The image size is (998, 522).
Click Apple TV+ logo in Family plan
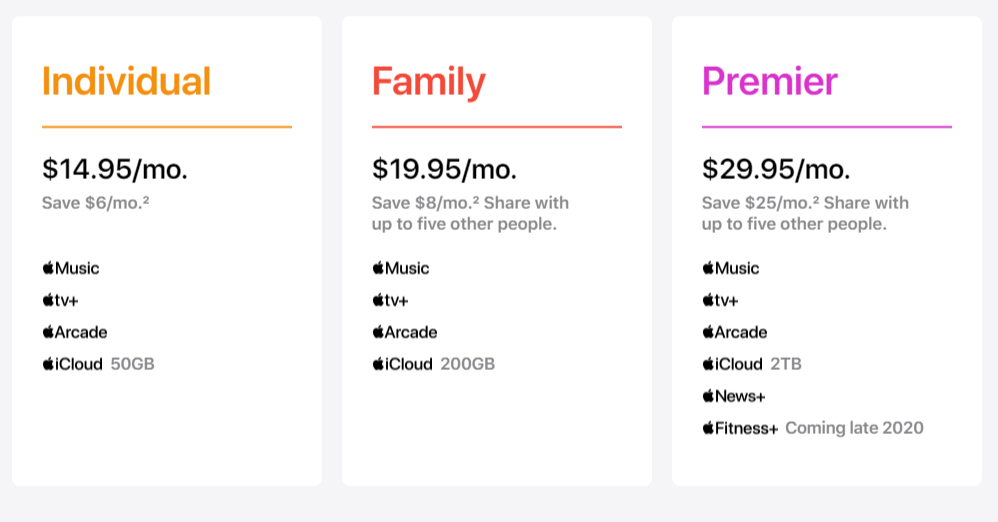(390, 300)
